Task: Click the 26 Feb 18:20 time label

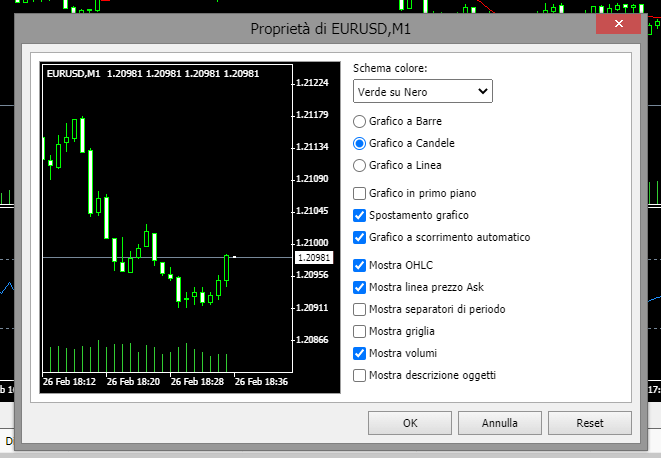Action: [133, 382]
